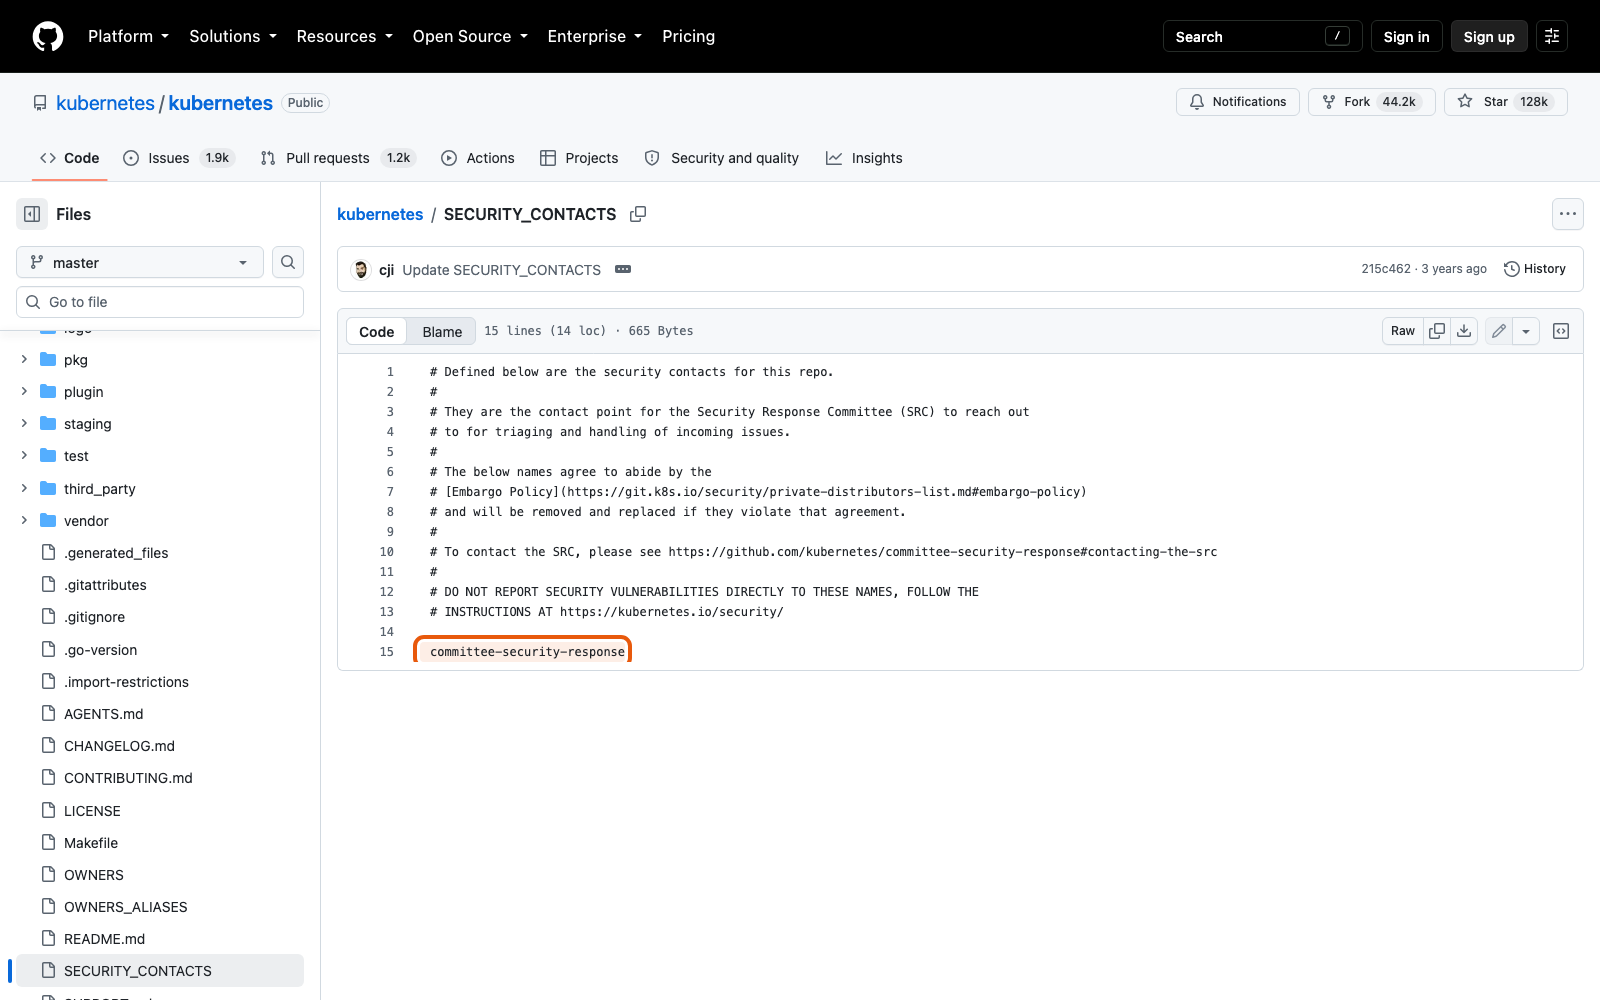Edit file with the pencil icon

coord(1499,331)
